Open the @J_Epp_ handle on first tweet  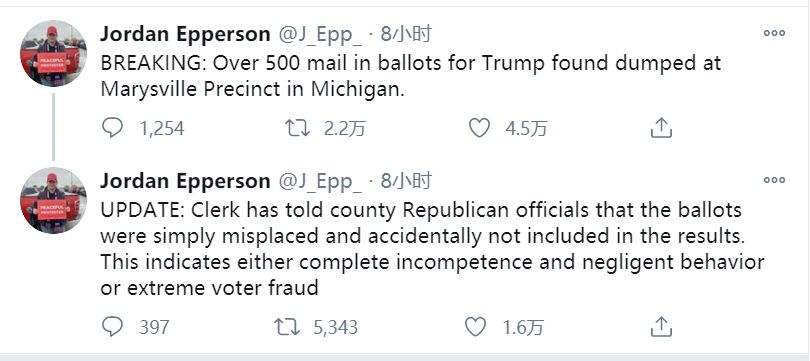tap(320, 35)
